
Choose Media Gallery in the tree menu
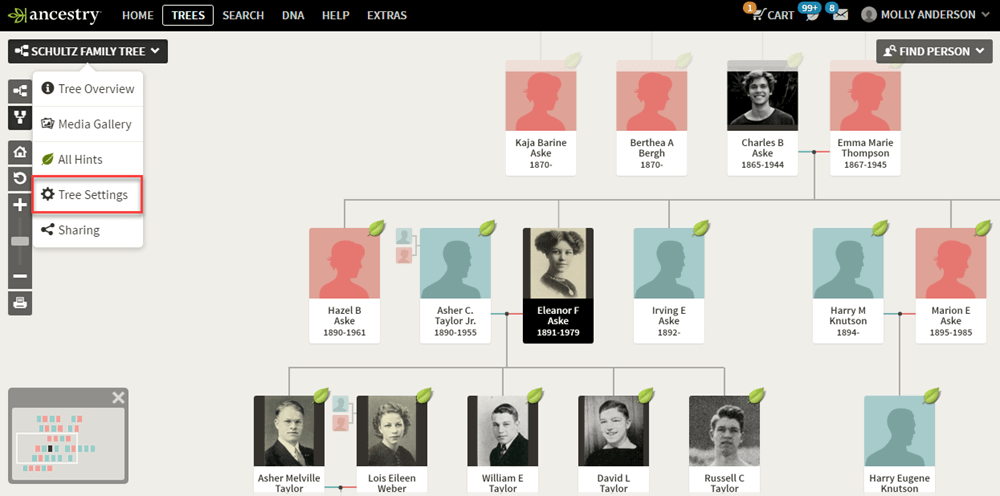click(x=87, y=124)
